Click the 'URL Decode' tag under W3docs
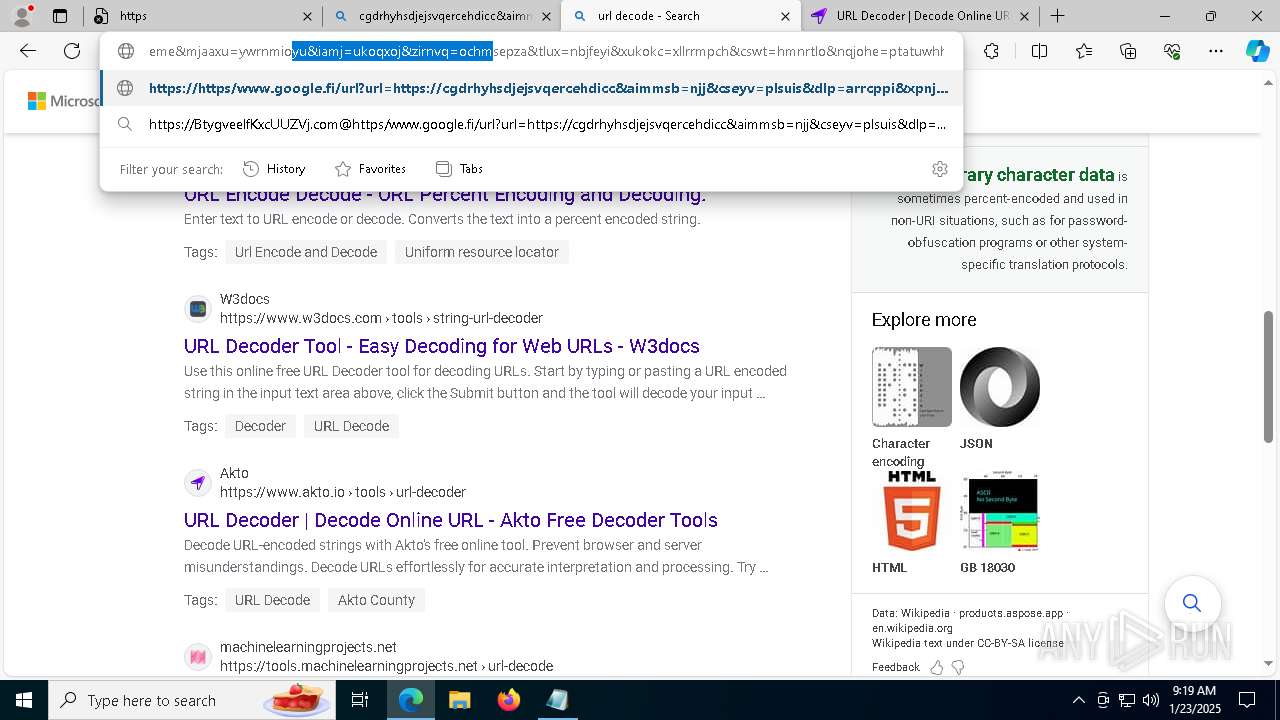This screenshot has width=1280, height=720. pos(351,426)
